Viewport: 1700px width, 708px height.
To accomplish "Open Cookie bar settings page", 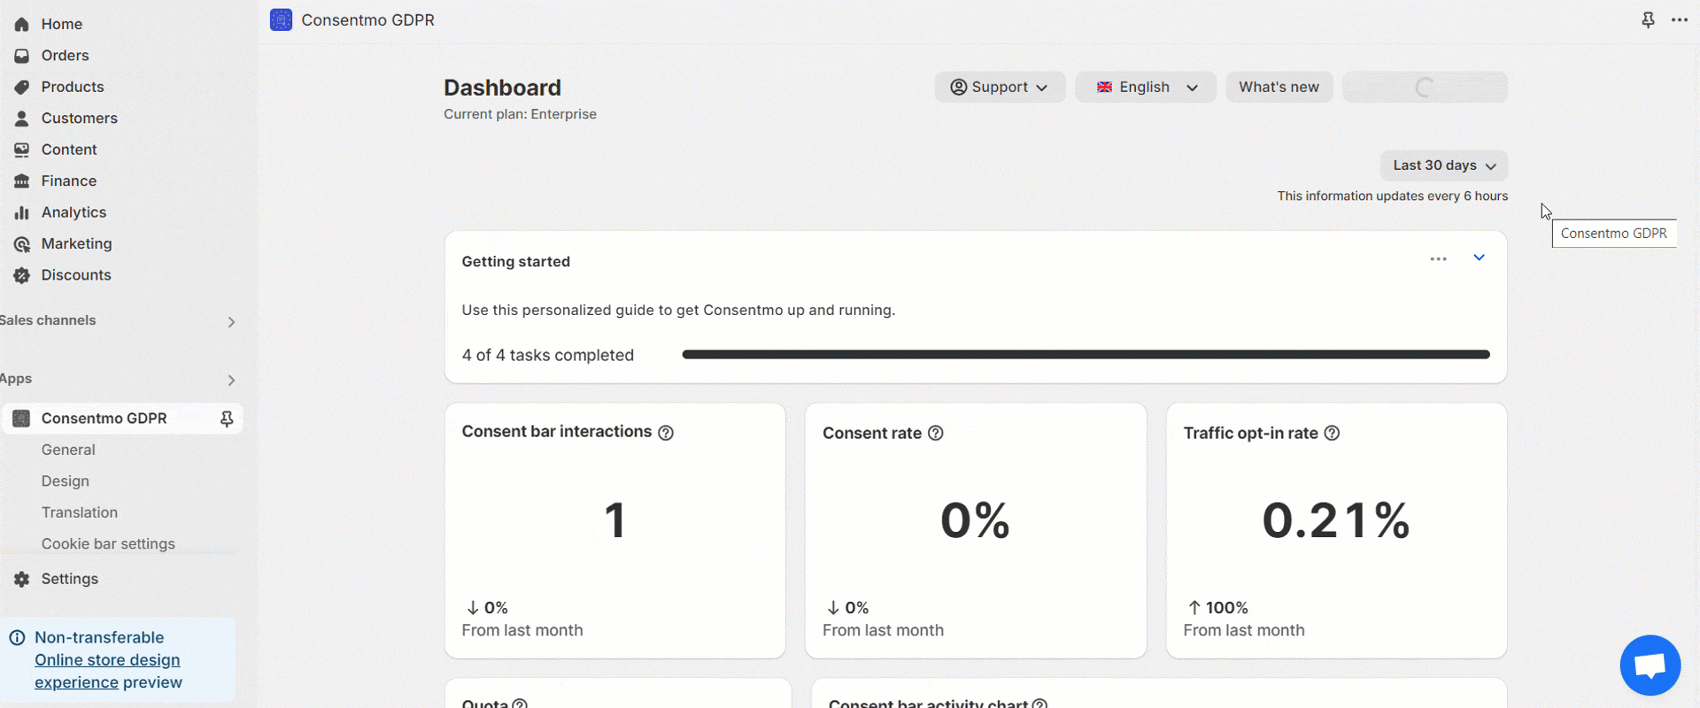I will 108,544.
